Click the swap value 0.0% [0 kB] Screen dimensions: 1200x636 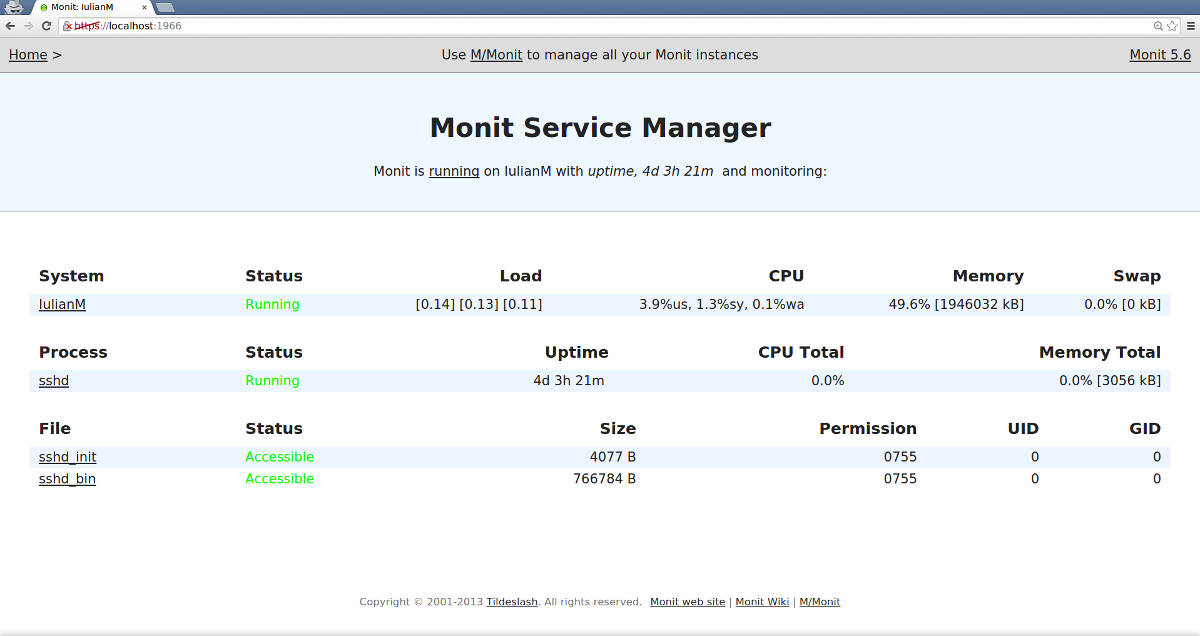1123,304
